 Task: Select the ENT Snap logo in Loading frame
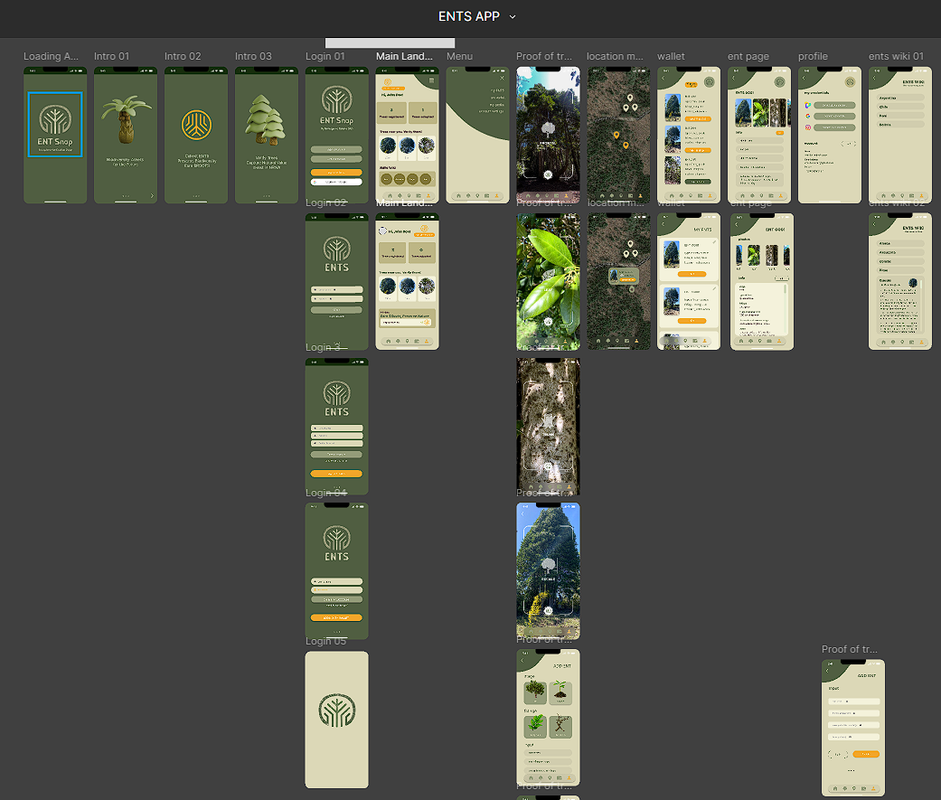click(x=55, y=125)
